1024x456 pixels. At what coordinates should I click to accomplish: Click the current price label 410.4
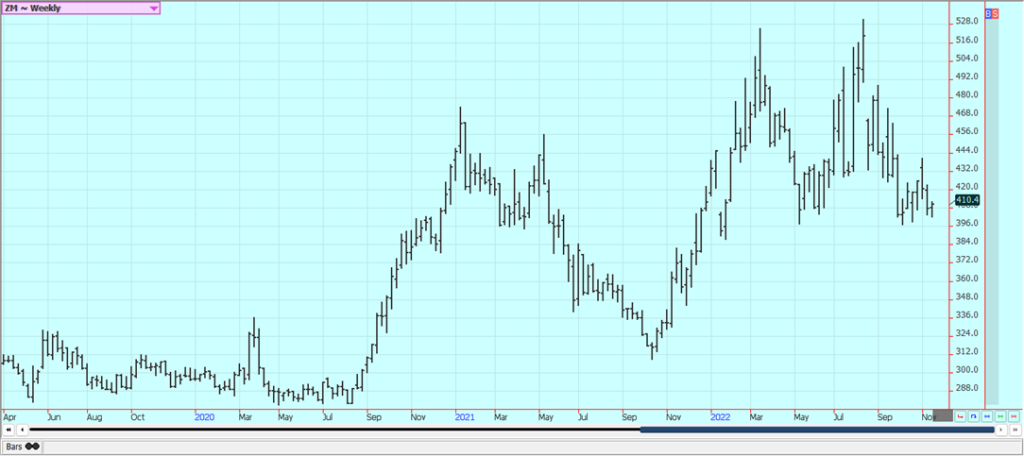967,200
